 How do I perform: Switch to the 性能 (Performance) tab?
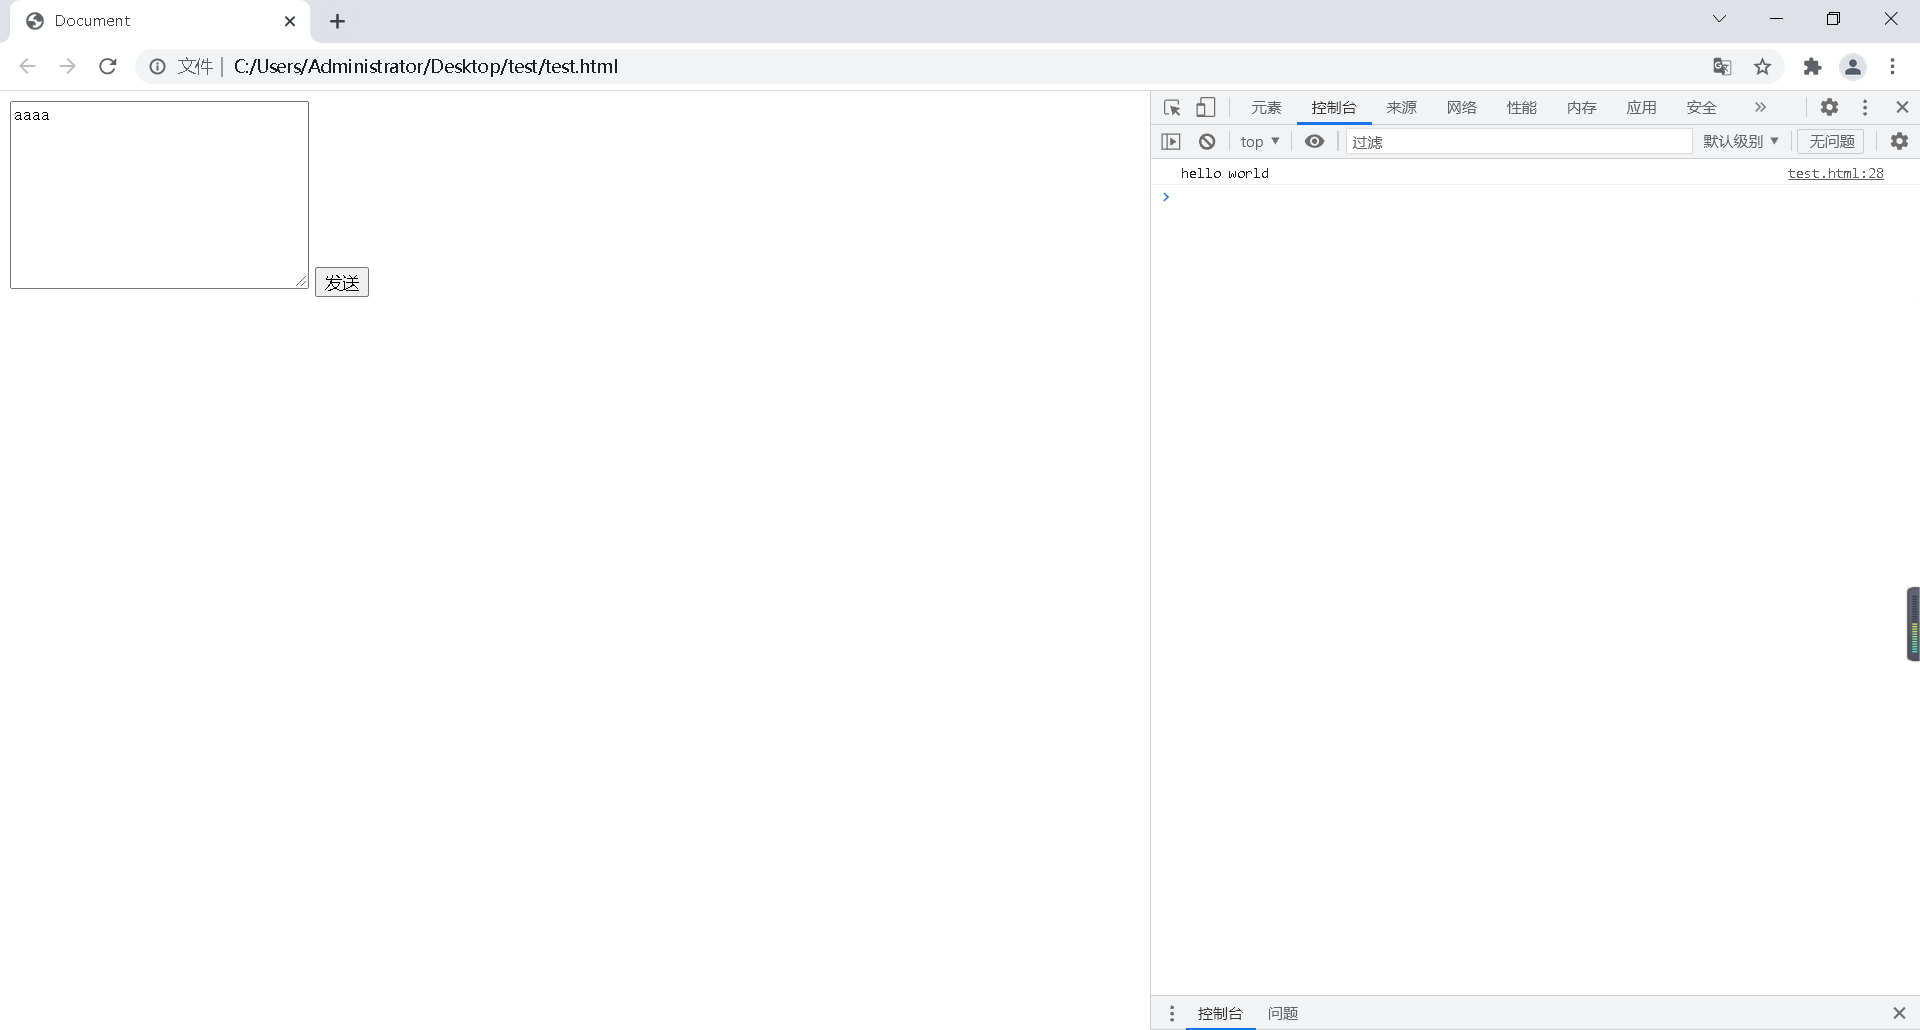coord(1521,107)
